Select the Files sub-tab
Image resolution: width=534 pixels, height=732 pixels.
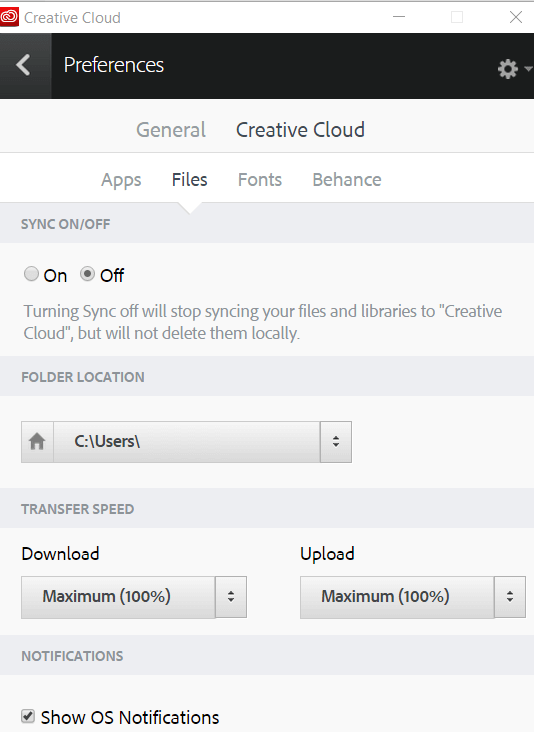click(x=190, y=180)
